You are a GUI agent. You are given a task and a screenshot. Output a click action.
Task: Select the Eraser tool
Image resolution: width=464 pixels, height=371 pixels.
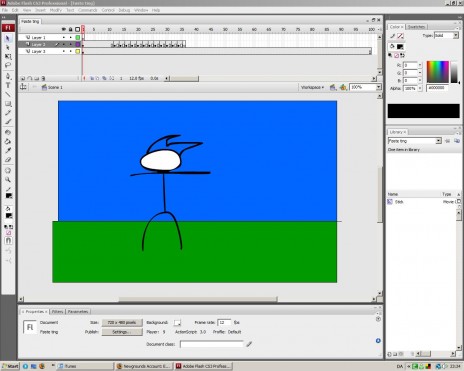[x=8, y=160]
